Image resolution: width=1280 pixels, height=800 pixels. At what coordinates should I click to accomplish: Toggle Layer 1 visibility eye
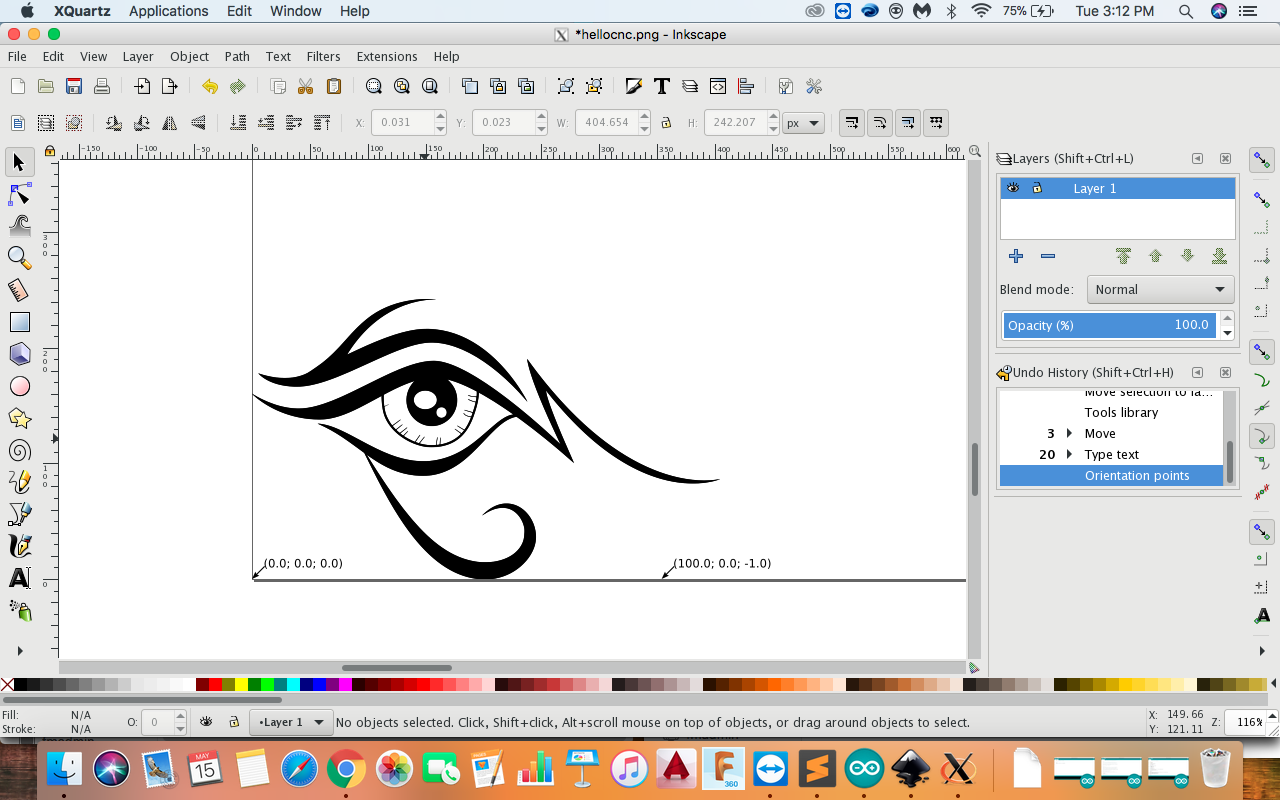tap(1013, 188)
